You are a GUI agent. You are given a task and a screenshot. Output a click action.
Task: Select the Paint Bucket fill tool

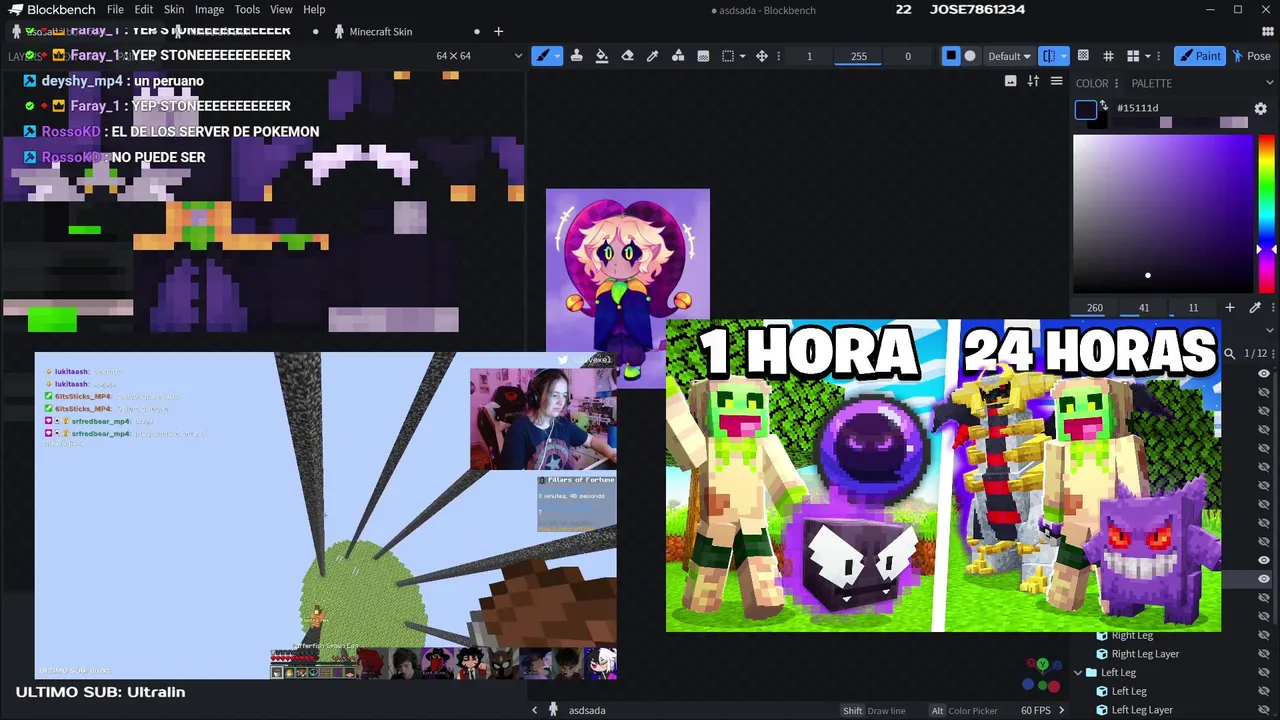(x=602, y=56)
